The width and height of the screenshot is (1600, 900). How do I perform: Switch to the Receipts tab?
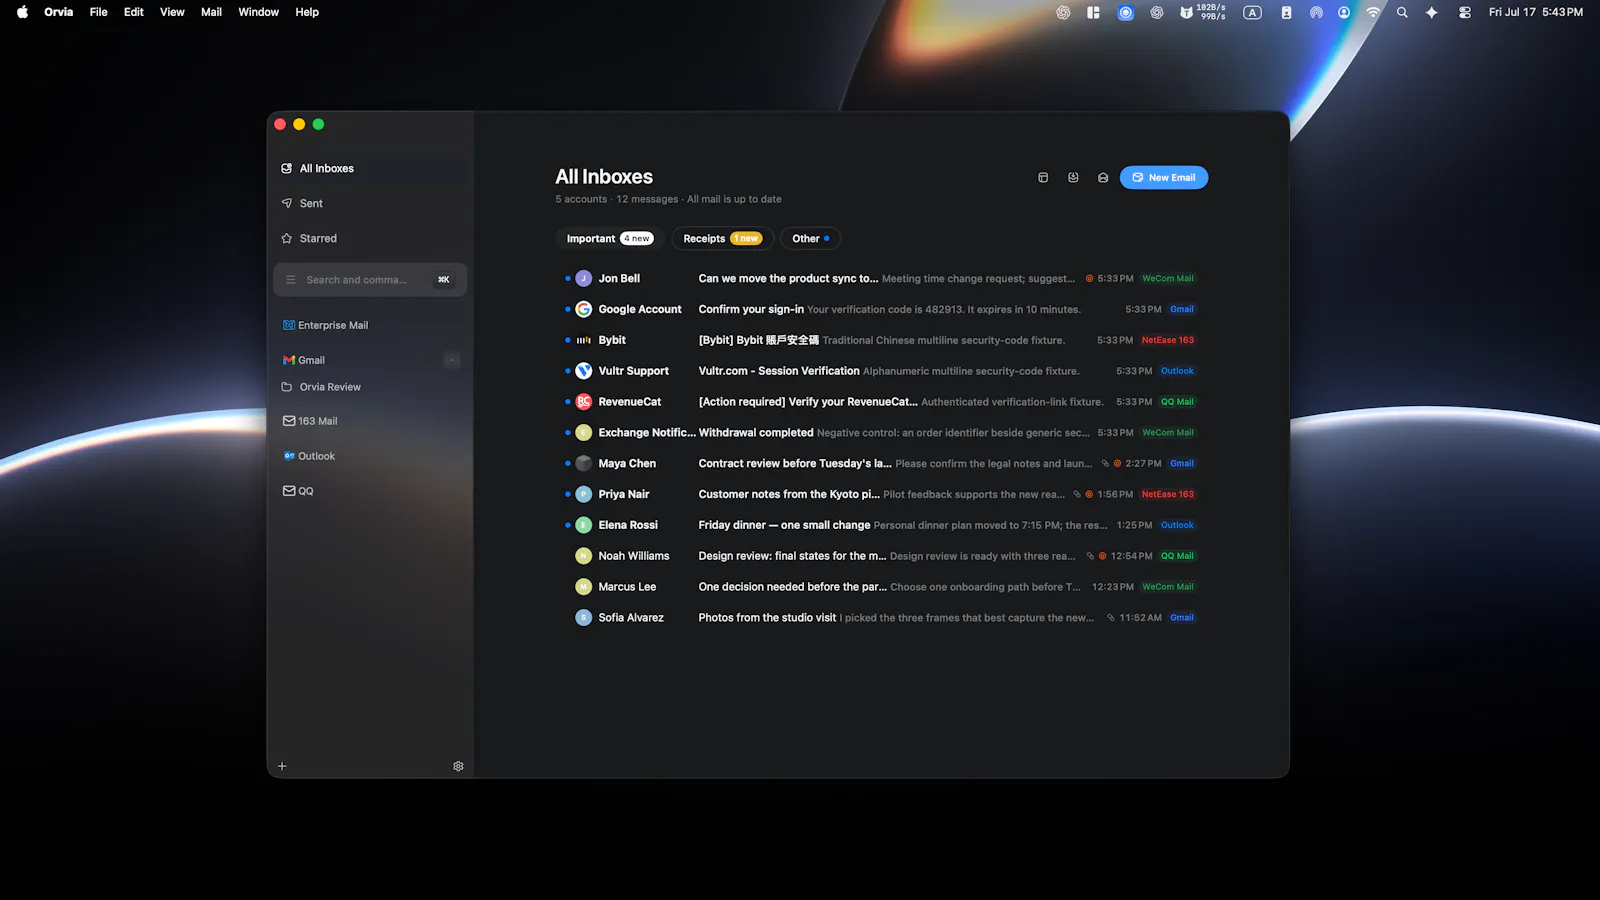(x=722, y=239)
